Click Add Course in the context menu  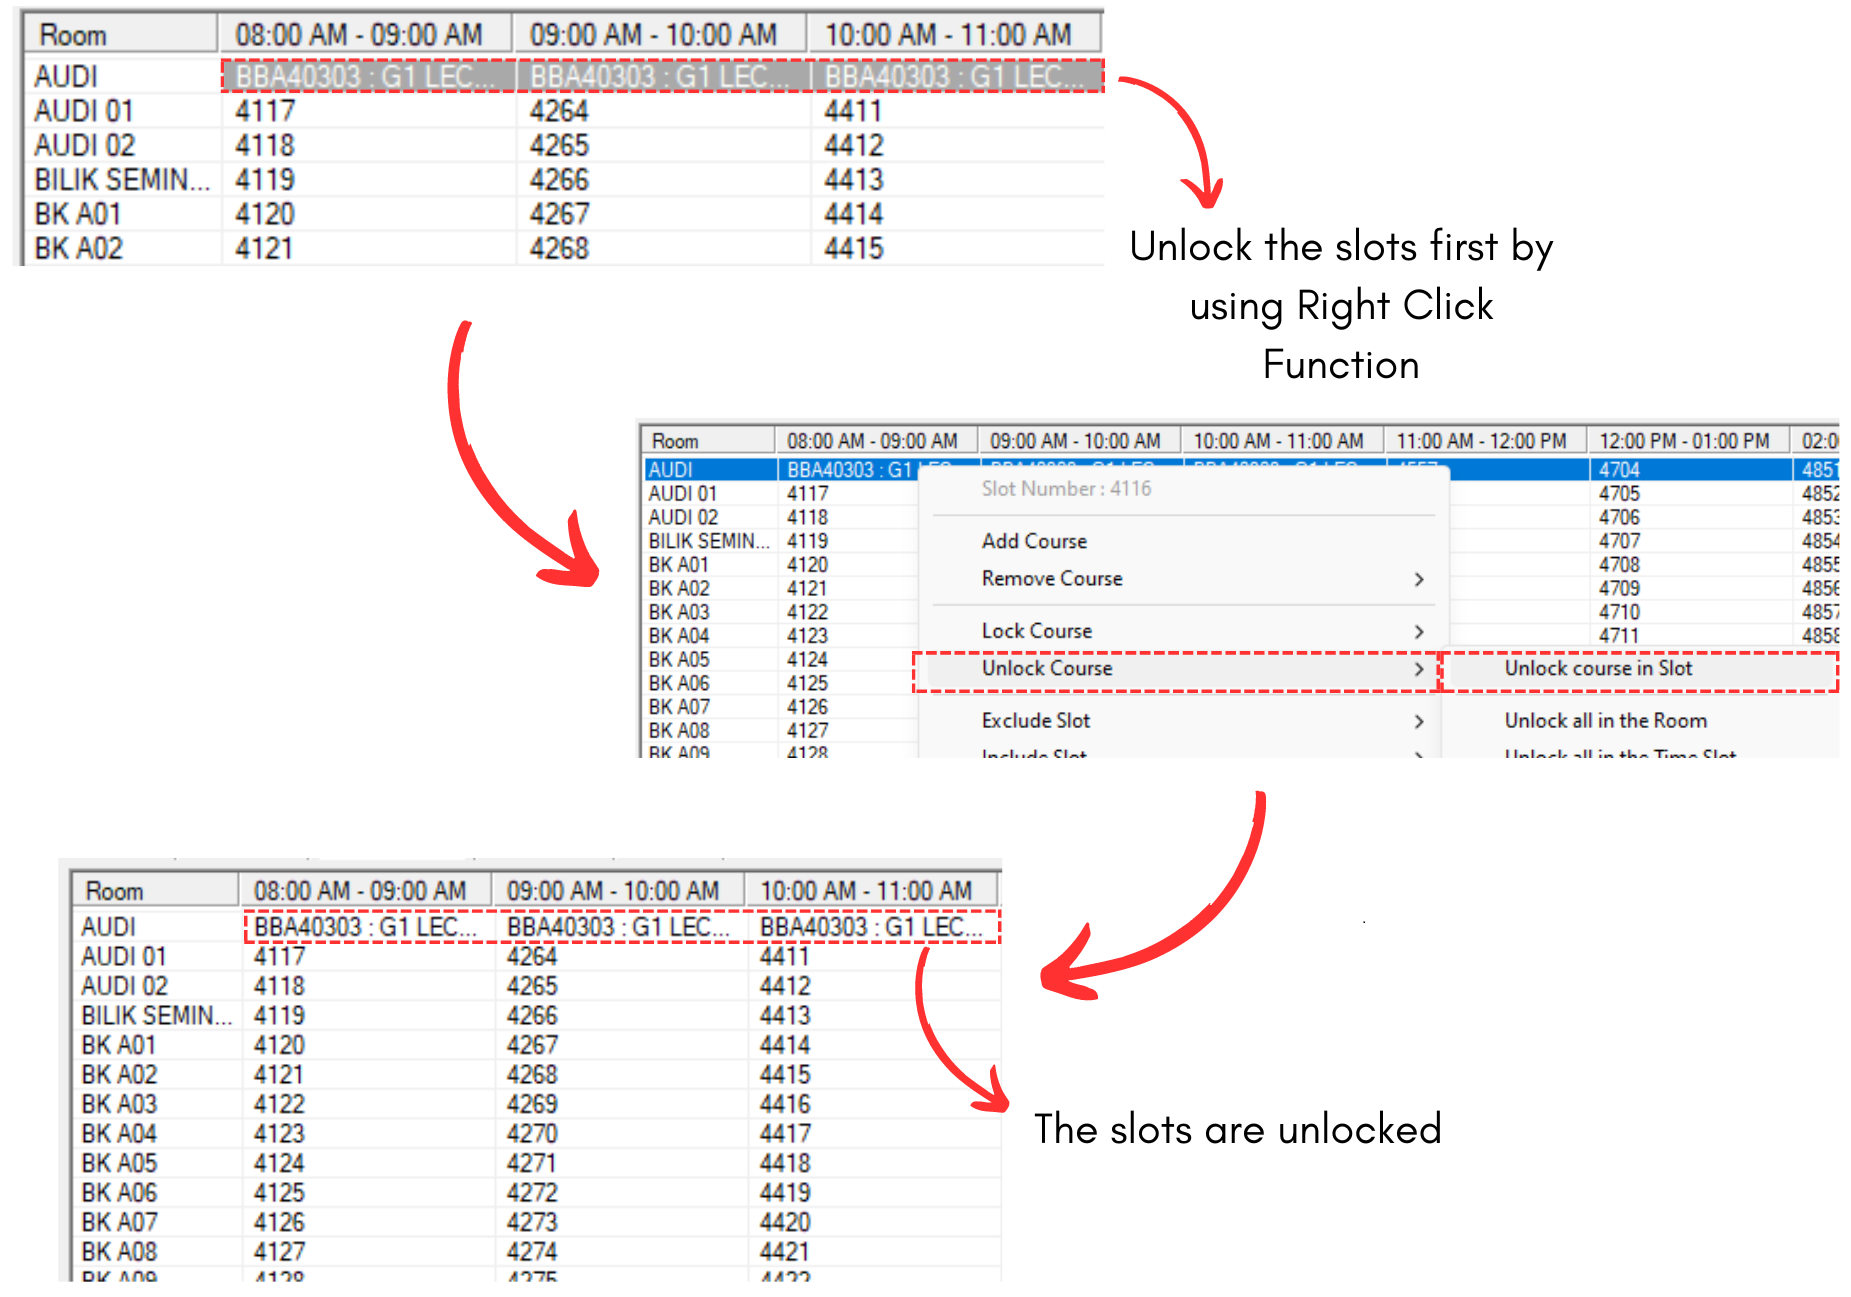[x=1034, y=541]
